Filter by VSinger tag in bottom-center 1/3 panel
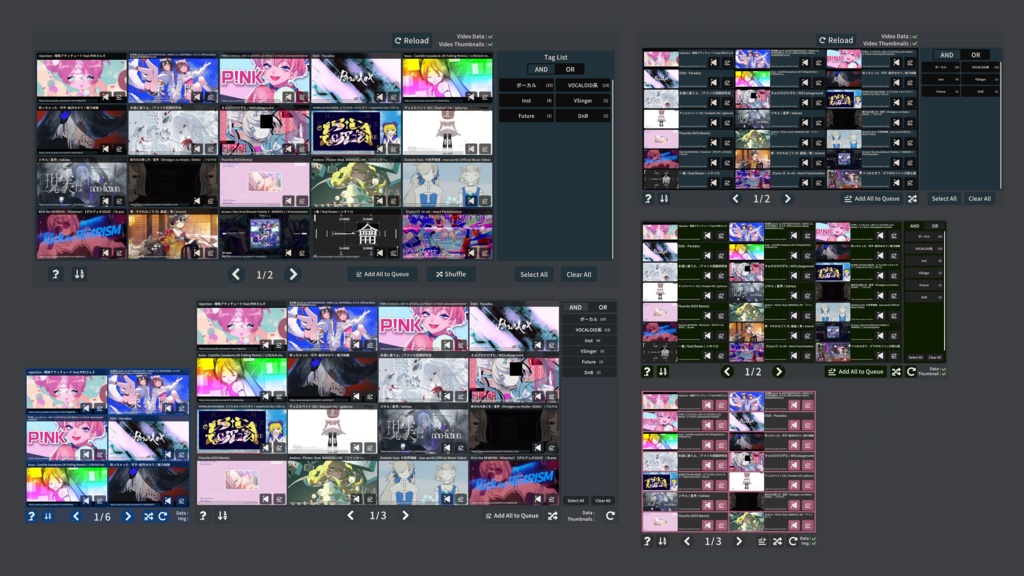The image size is (1024, 576). pos(588,351)
